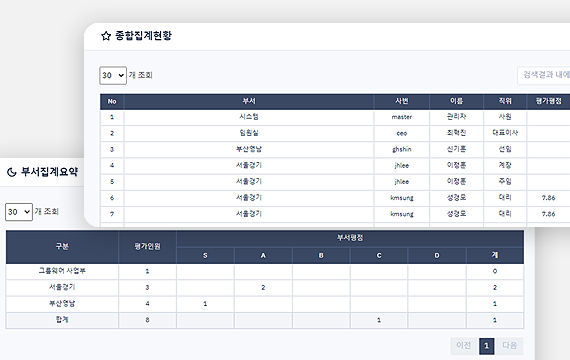Screen dimensions: 570x360
Task: Click the 그룹웨어 사업부 row
Action: (x=265, y=271)
